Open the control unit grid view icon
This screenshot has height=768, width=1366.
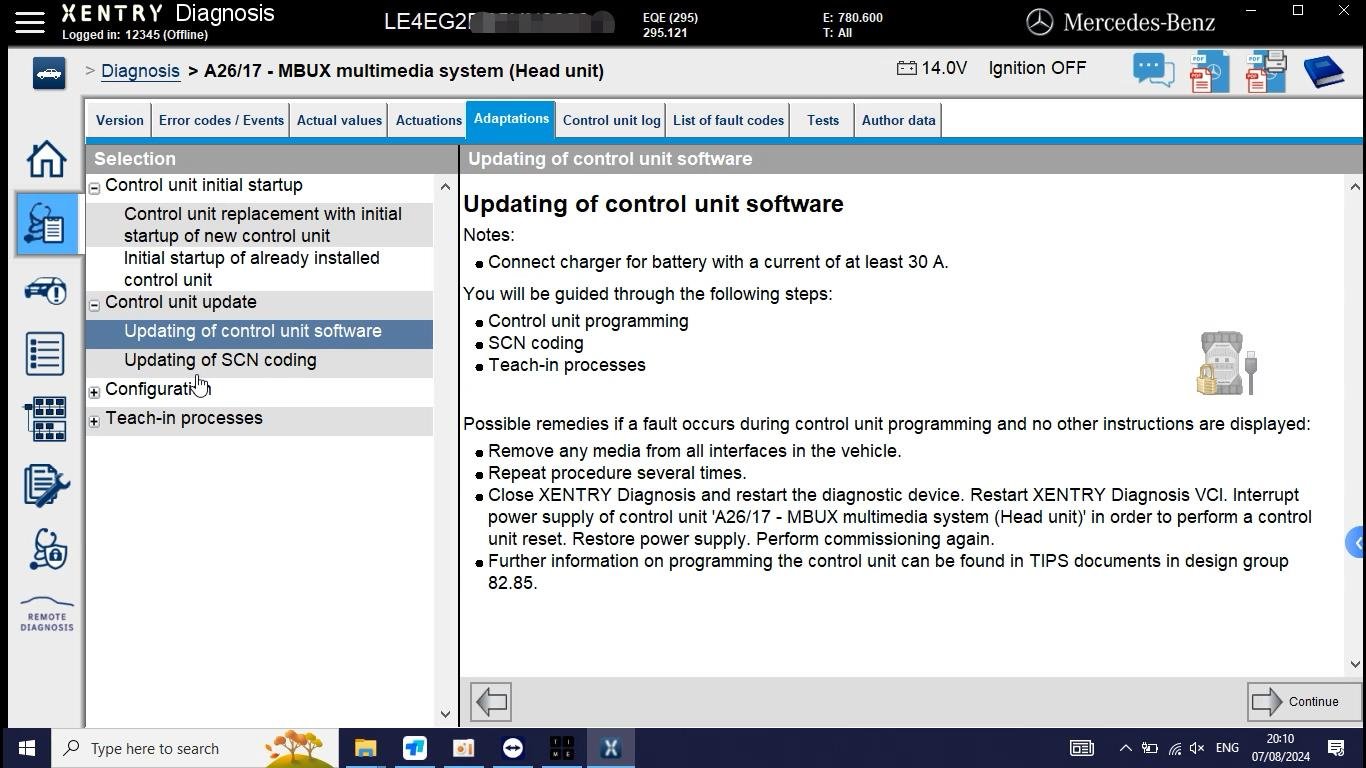(x=46, y=419)
